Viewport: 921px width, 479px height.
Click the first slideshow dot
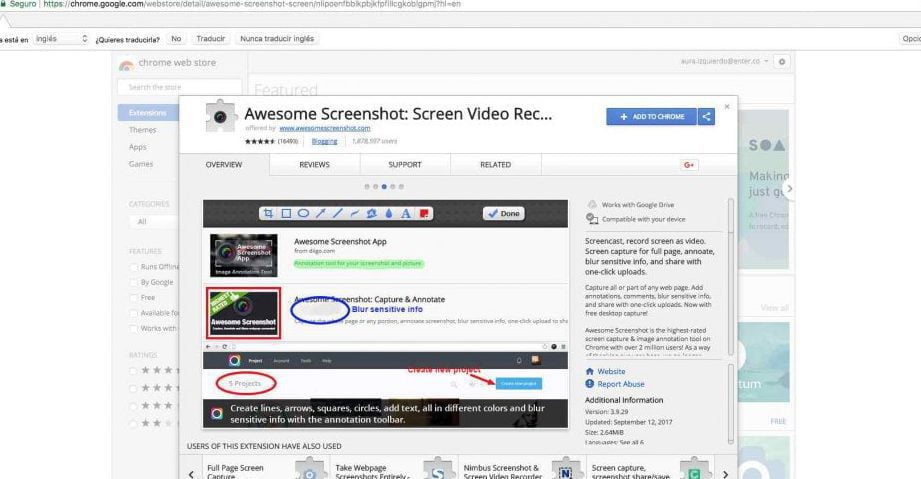367,187
